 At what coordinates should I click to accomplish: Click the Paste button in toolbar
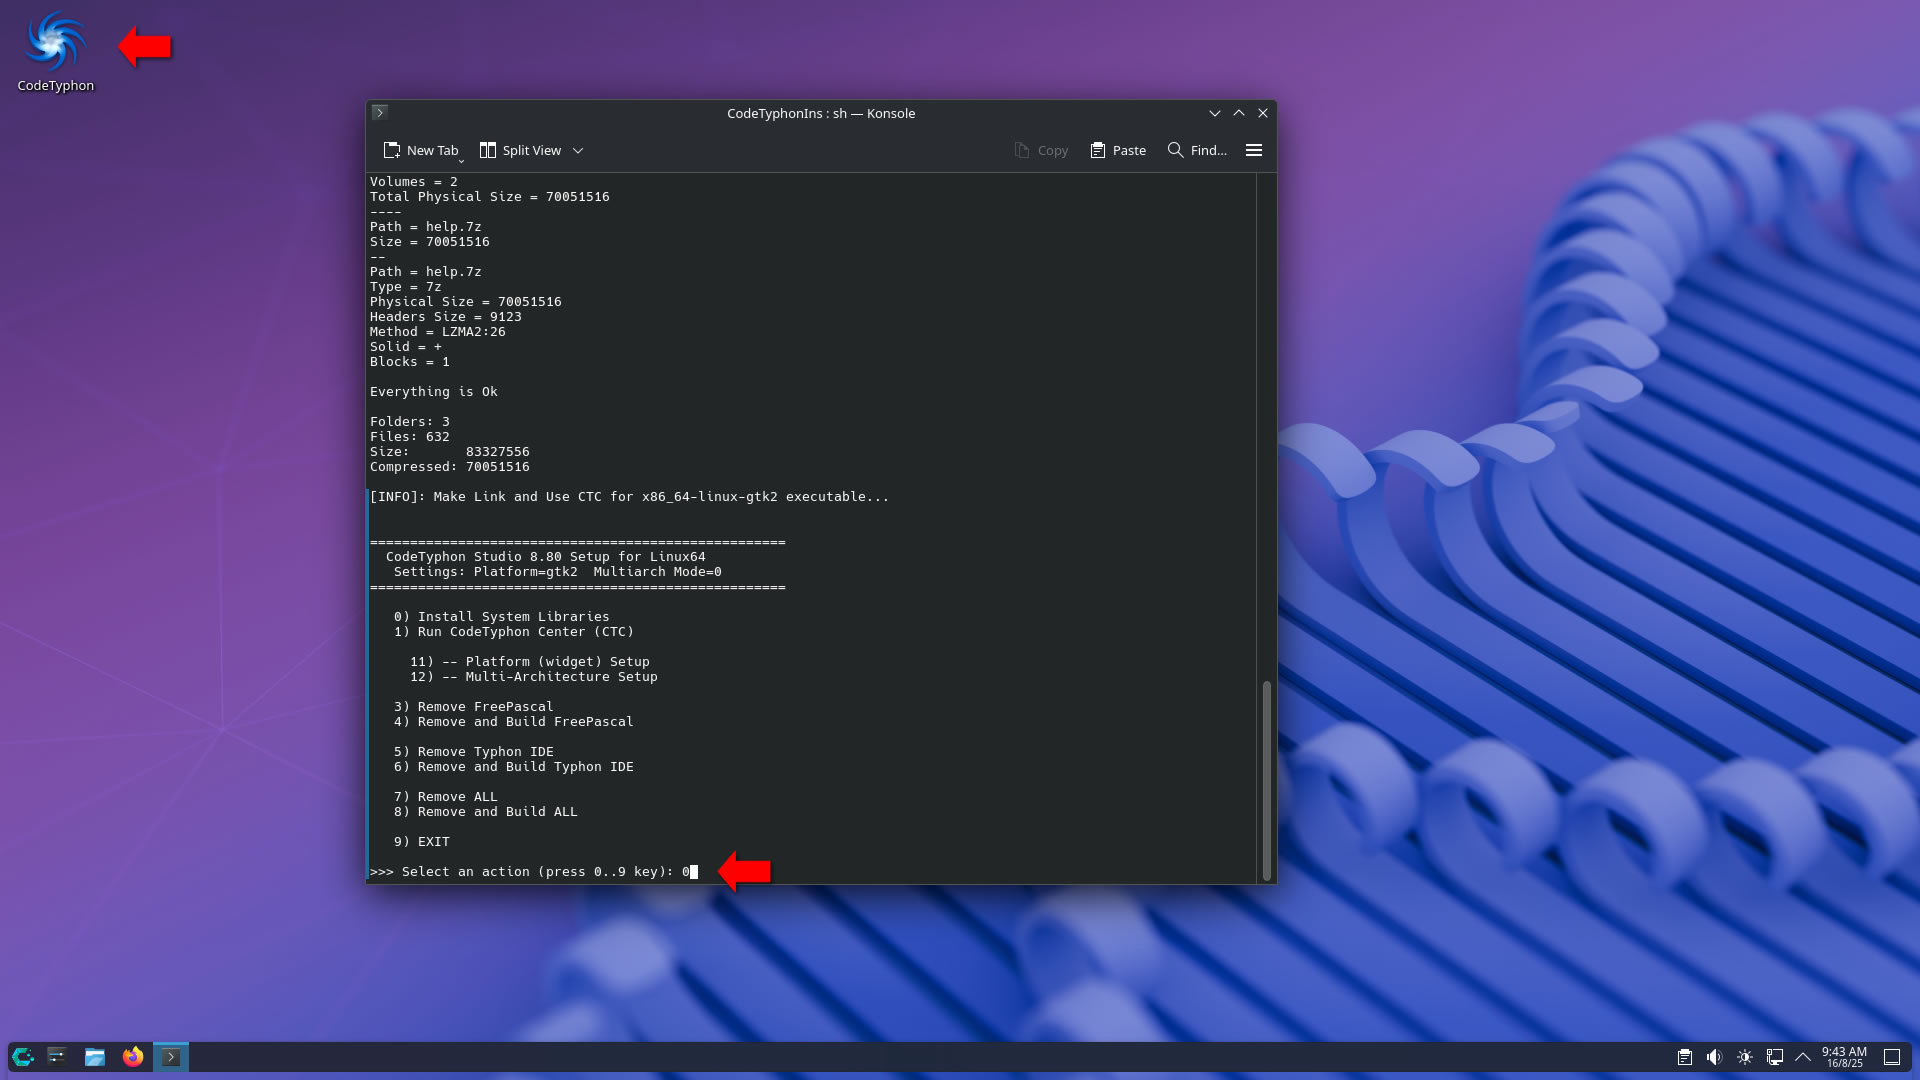[x=1118, y=150]
